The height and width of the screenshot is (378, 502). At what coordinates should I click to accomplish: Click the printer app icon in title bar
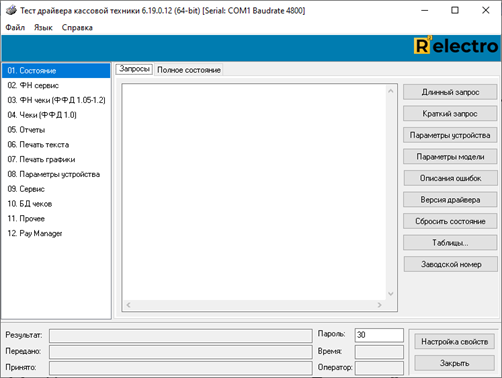pyautogui.click(x=11, y=10)
